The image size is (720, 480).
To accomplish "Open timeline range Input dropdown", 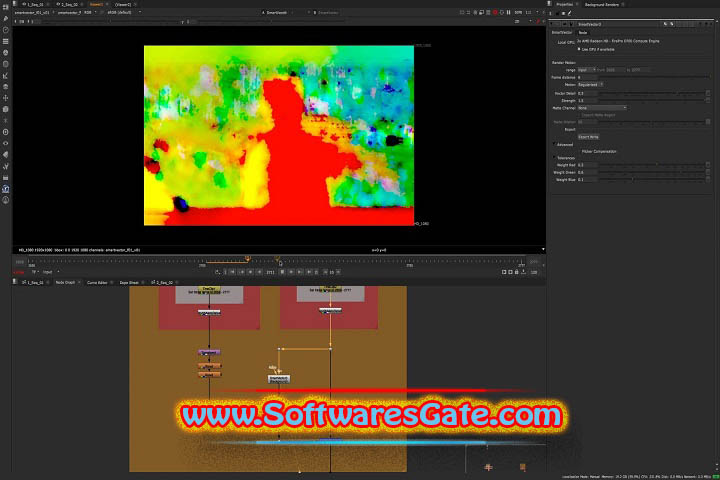I will [51, 272].
